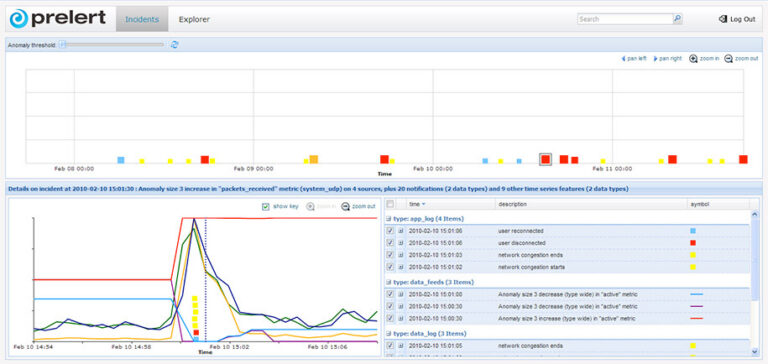Viewport: 768px width, 364px height.
Task: Uncheck the user reconnected row checkbox
Action: (x=390, y=230)
